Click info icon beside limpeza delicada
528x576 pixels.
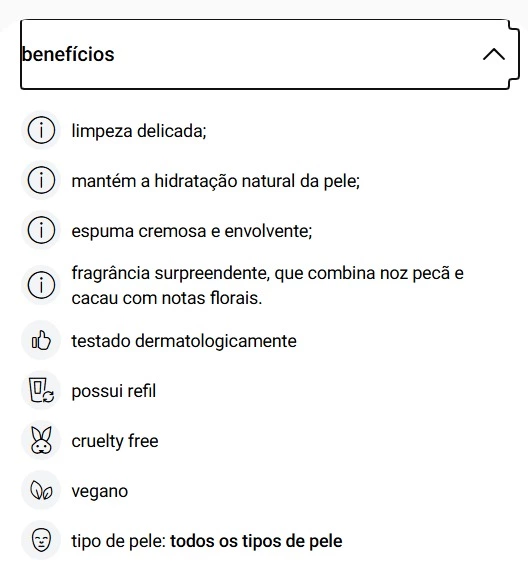[x=41, y=130]
